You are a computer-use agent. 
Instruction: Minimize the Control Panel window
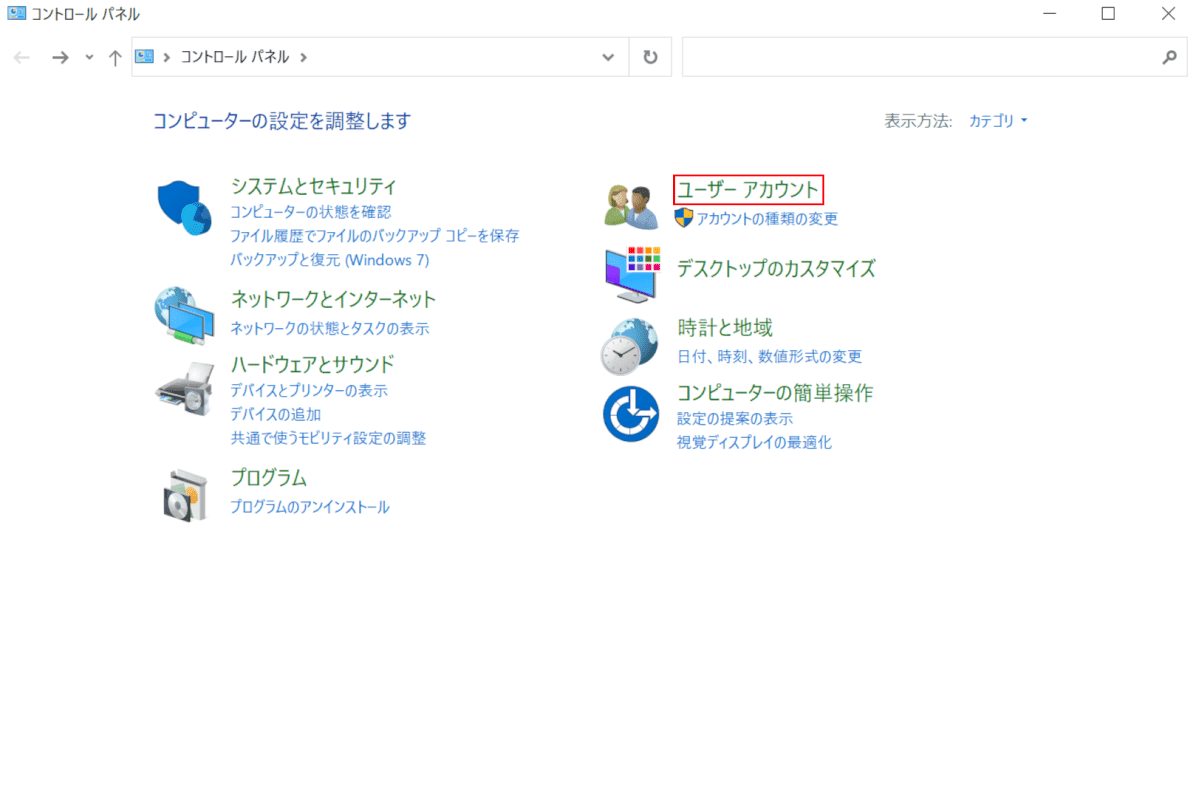(1050, 14)
